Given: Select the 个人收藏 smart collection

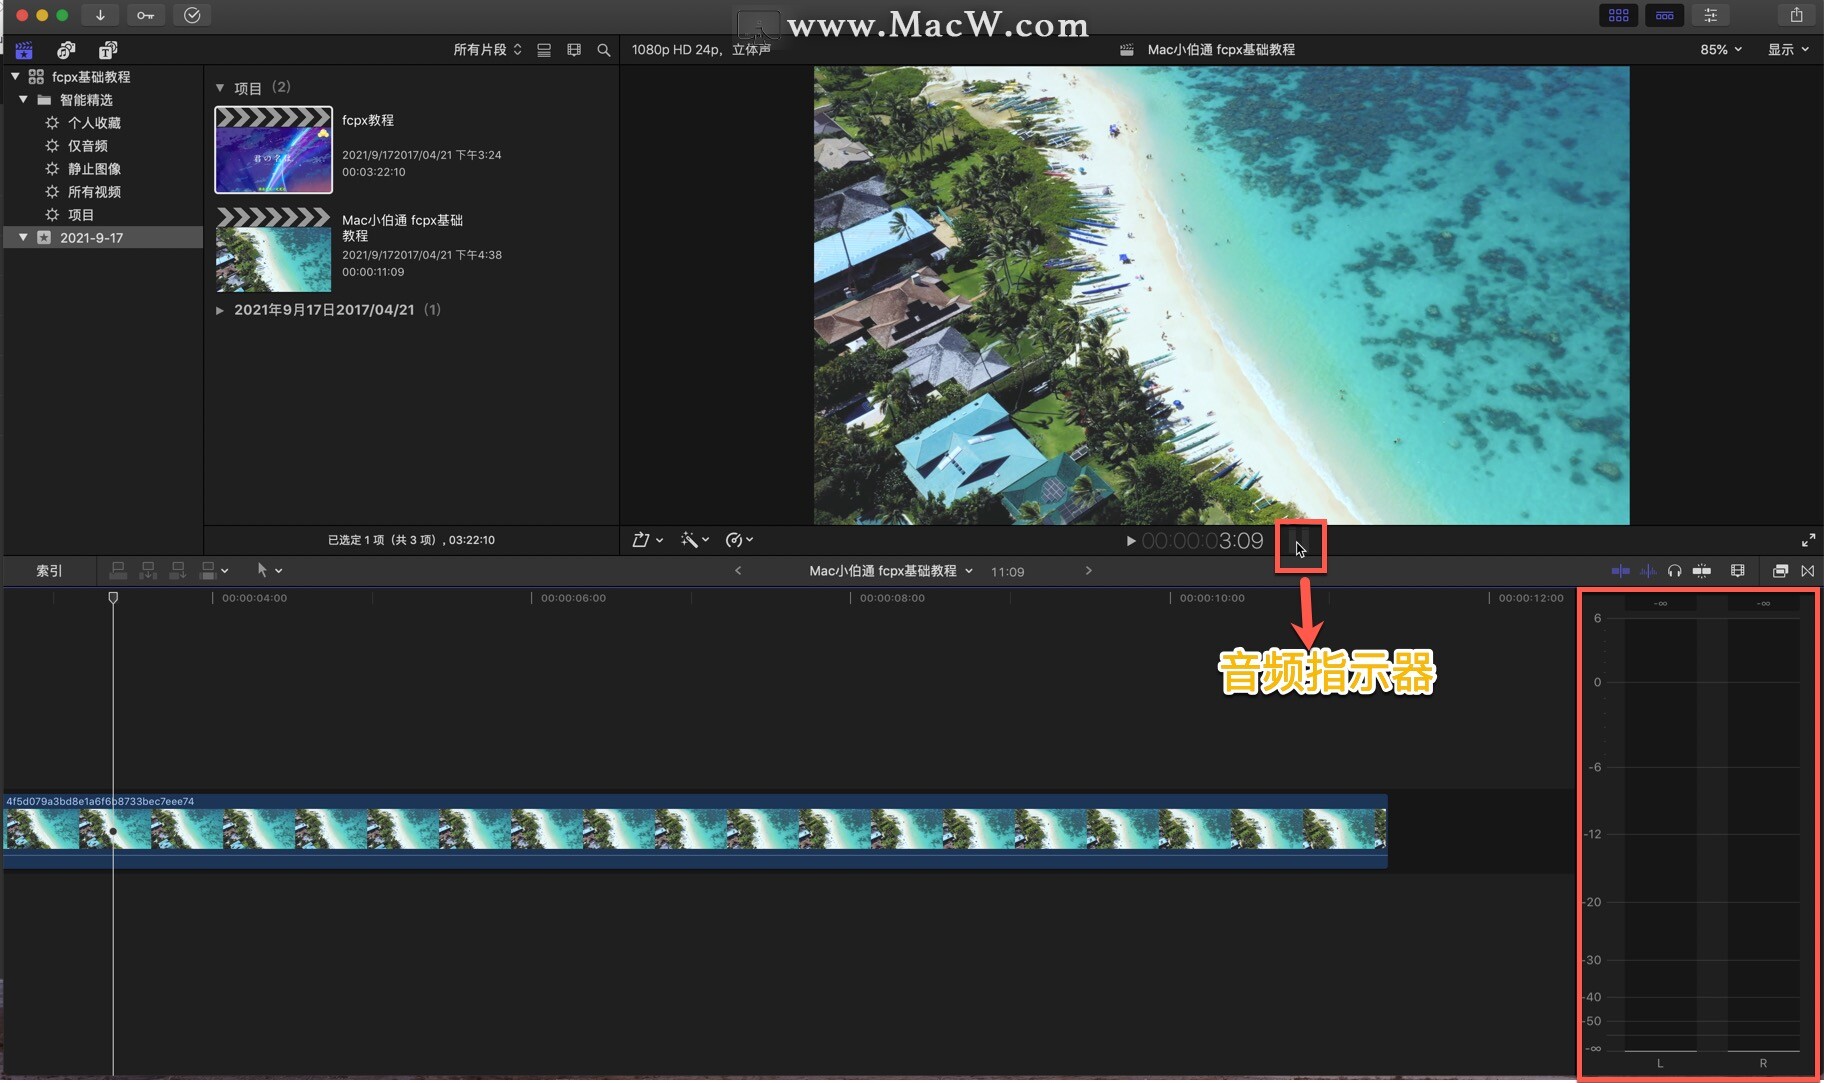Looking at the screenshot, I should tap(94, 123).
